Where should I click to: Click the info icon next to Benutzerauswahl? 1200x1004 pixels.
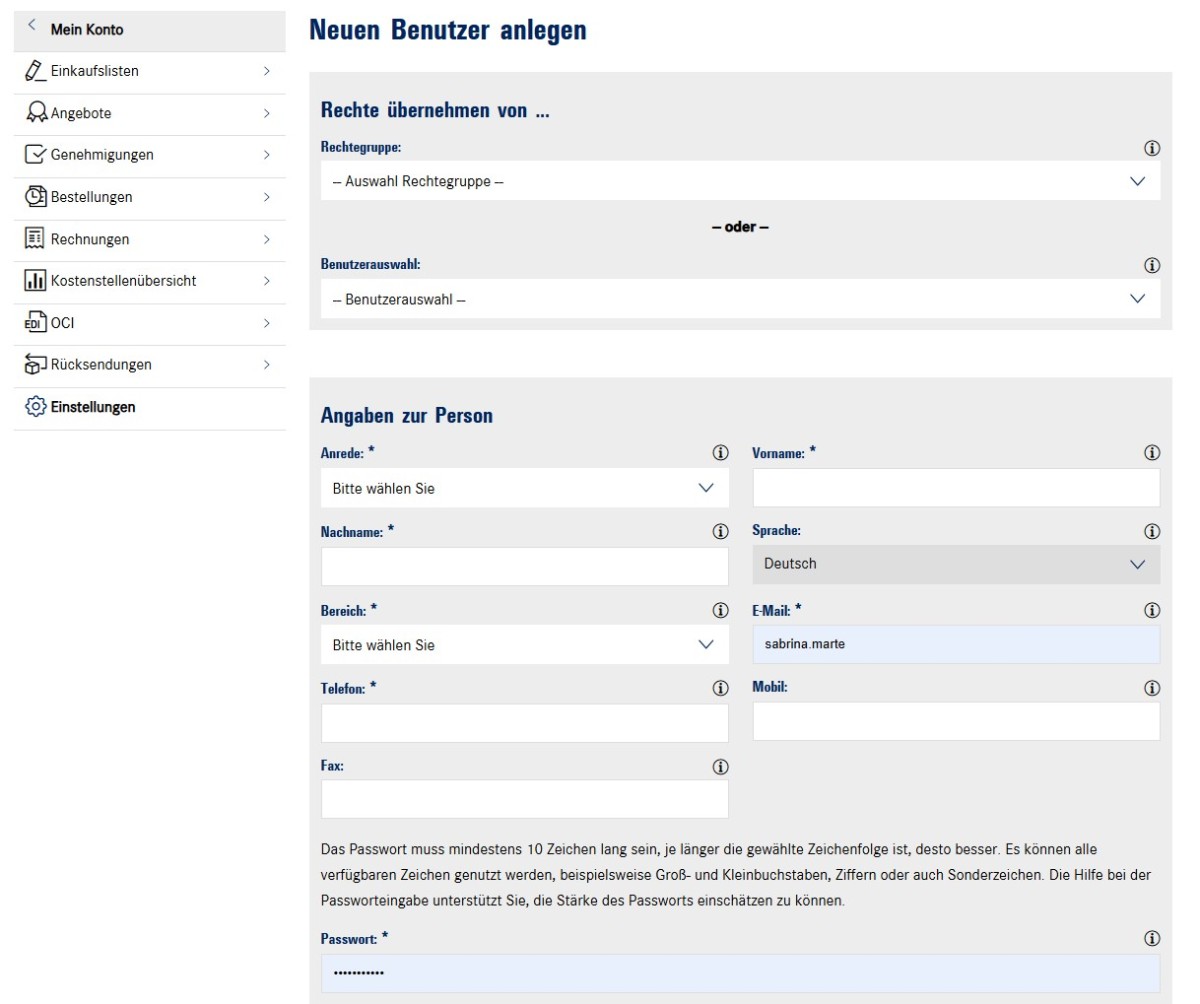[x=1151, y=266]
